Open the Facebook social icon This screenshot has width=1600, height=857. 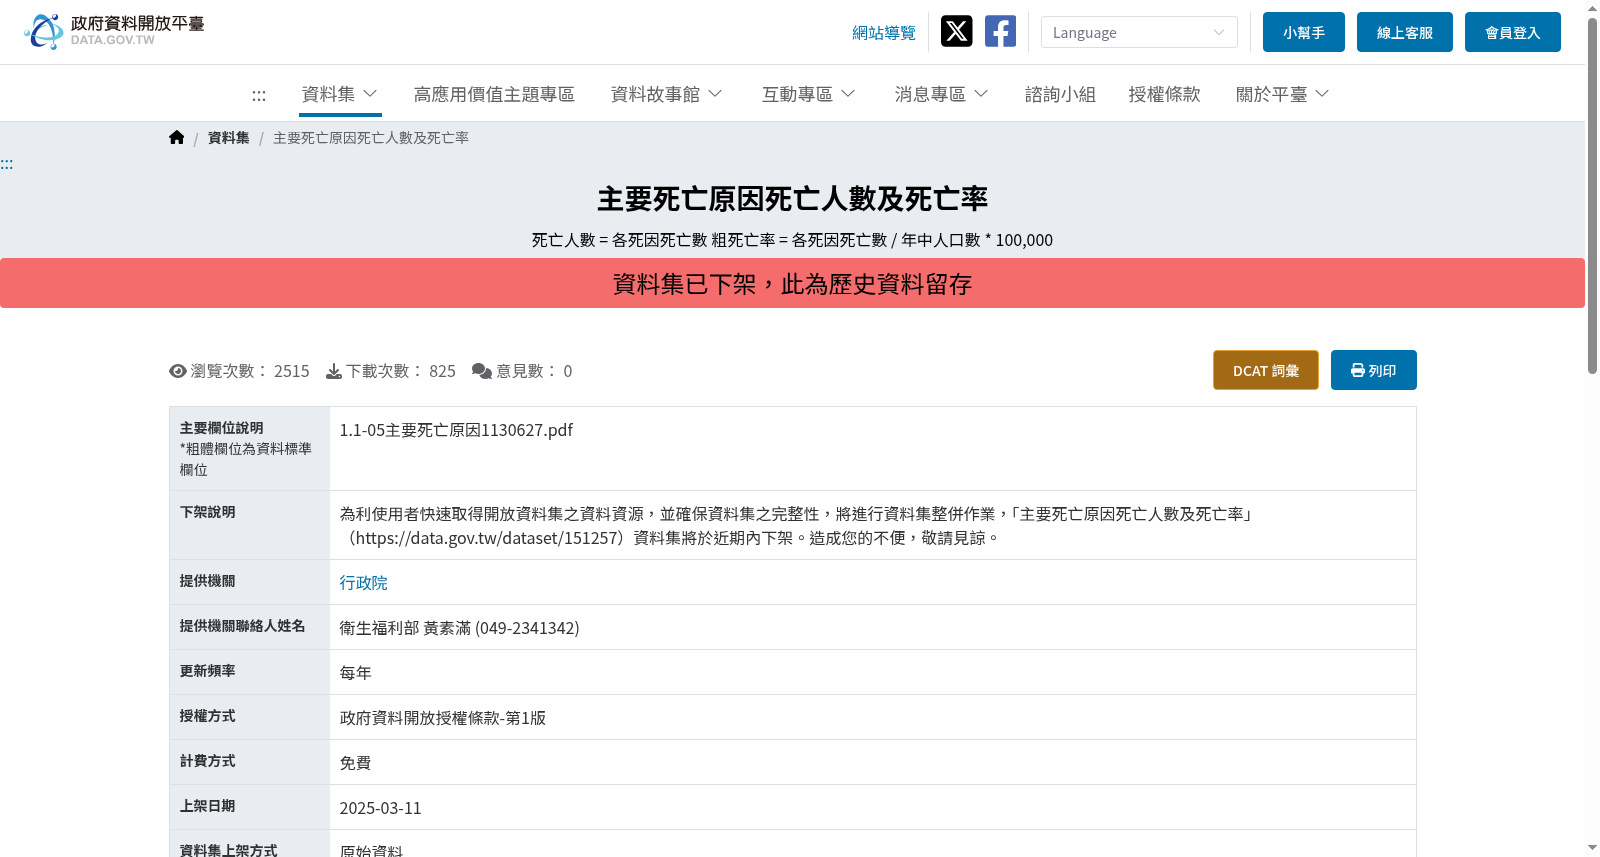coord(1000,32)
